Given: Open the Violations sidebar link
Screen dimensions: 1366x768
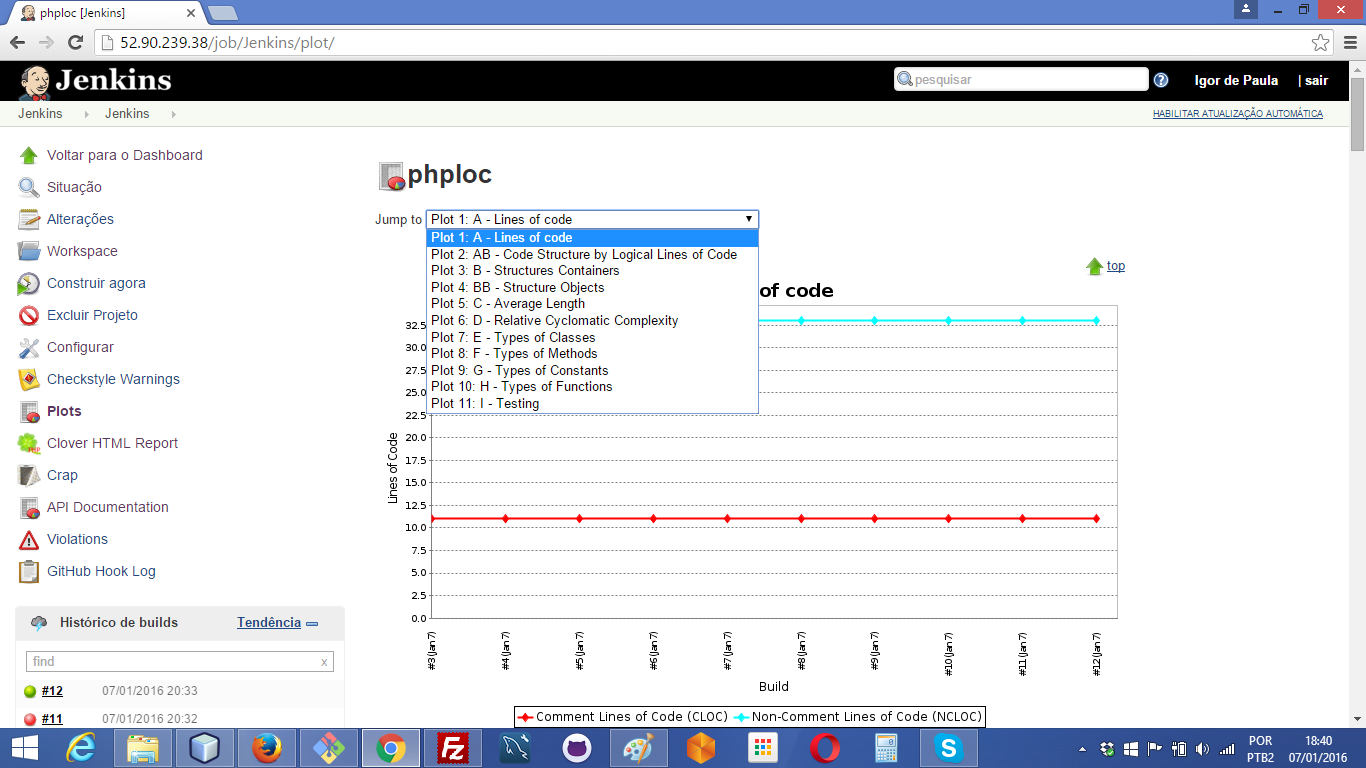Looking at the screenshot, I should (77, 539).
